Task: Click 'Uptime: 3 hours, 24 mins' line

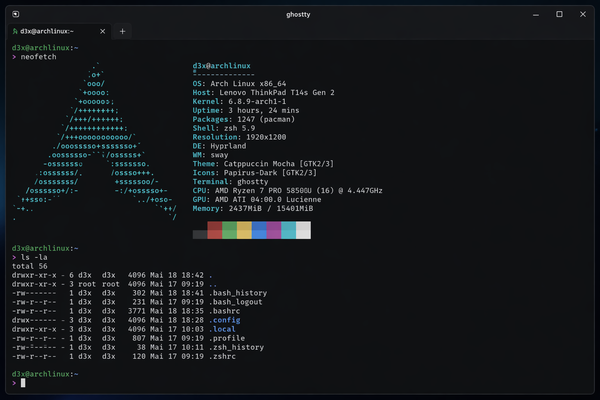Action: [246, 110]
